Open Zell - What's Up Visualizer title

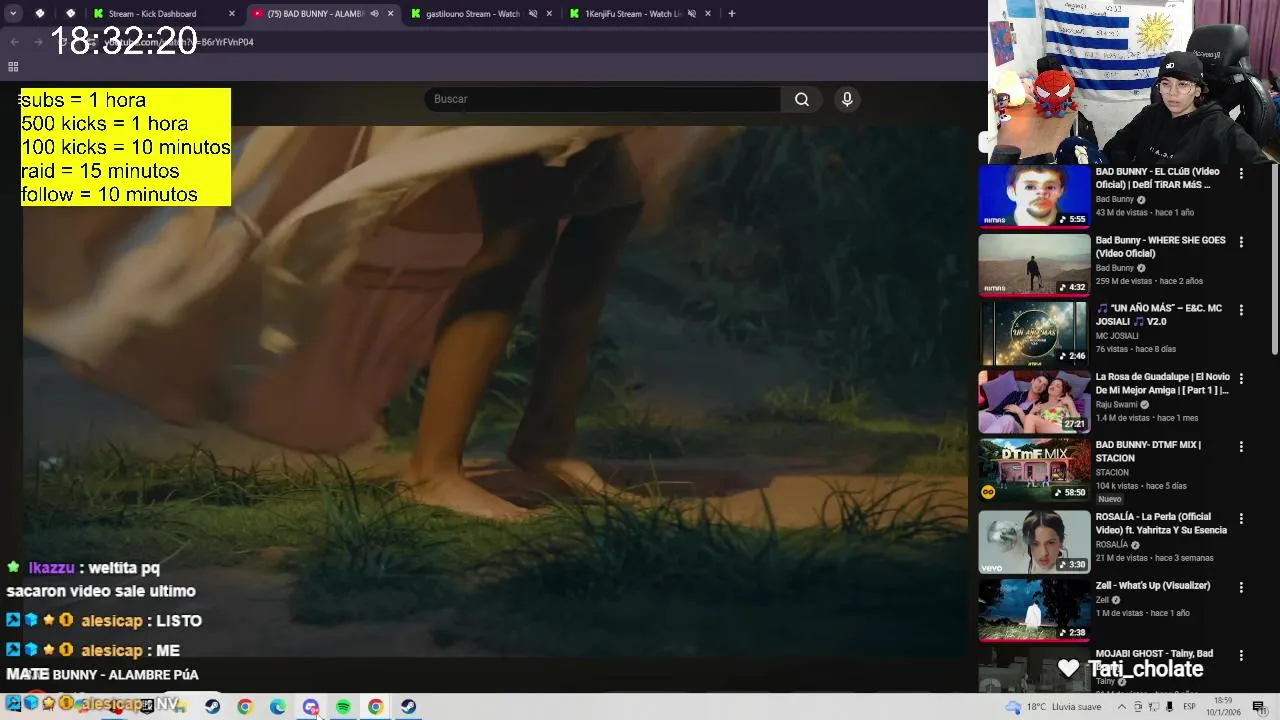[x=1152, y=586]
